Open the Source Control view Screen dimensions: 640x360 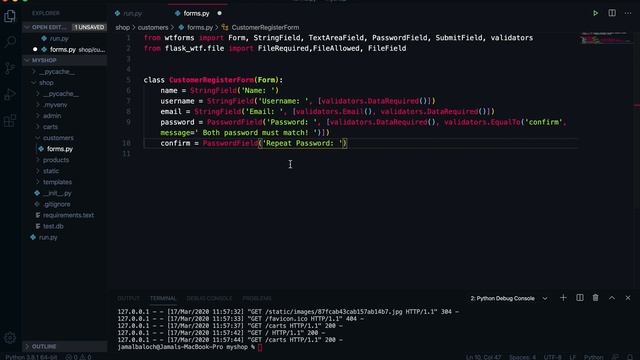coord(10,68)
